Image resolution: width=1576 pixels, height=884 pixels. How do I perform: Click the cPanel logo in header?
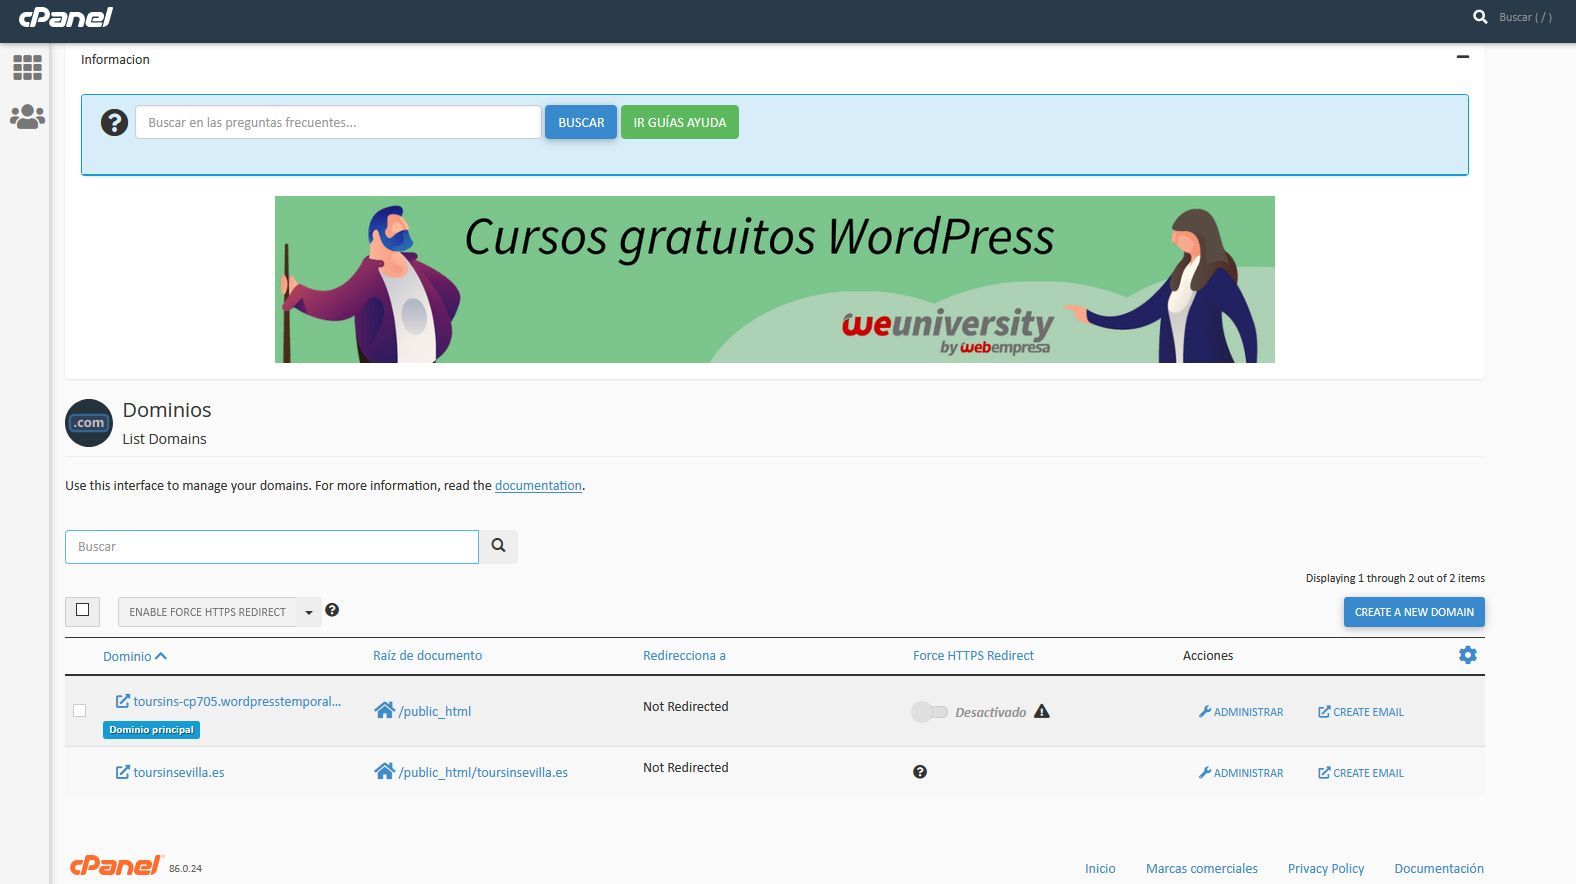coord(65,17)
